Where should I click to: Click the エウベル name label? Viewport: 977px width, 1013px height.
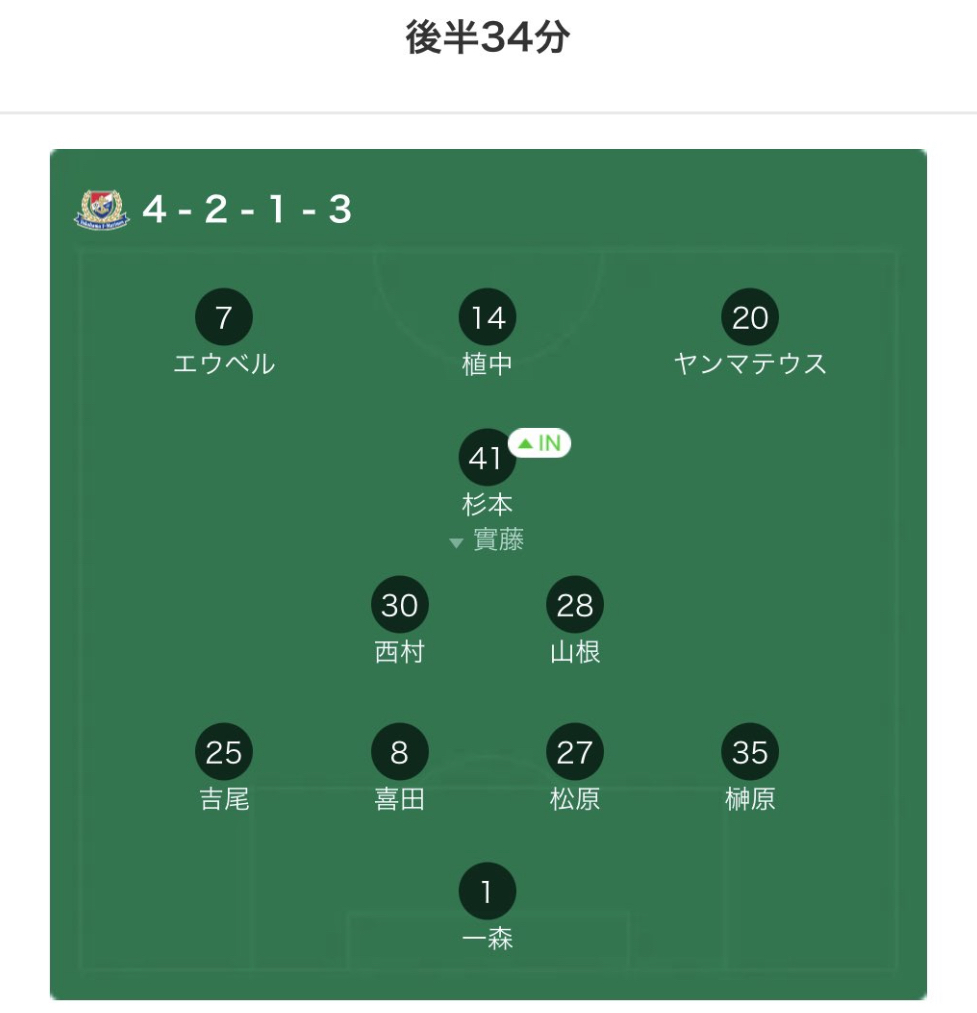pyautogui.click(x=224, y=364)
